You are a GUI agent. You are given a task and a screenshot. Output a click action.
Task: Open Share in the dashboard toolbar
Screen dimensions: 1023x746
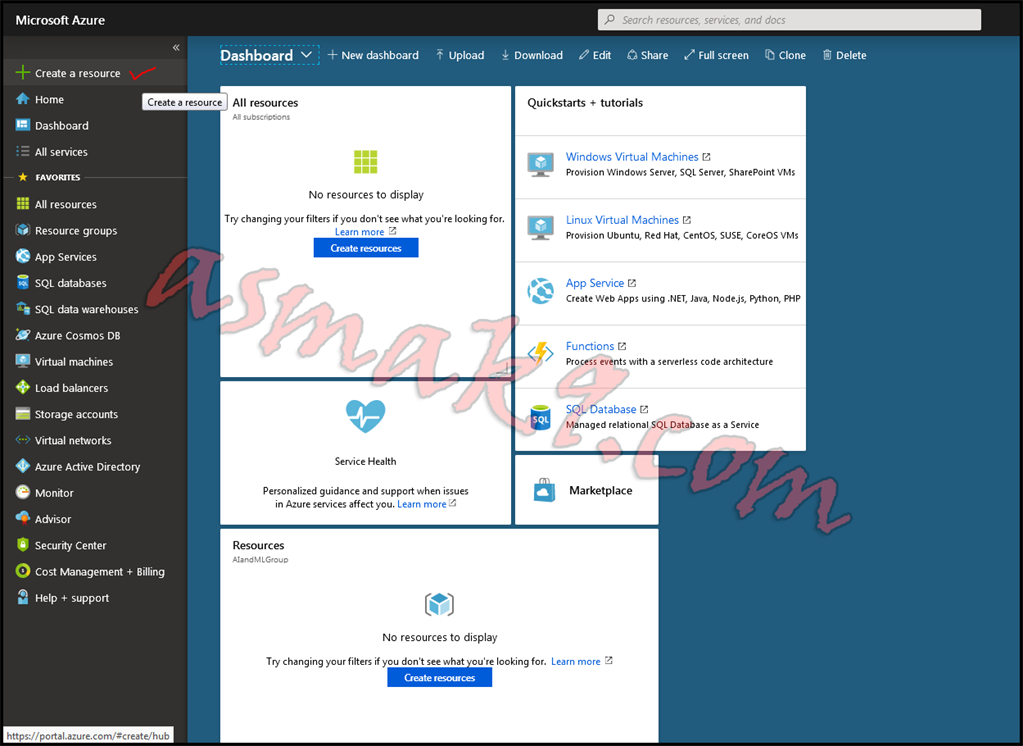pyautogui.click(x=648, y=55)
